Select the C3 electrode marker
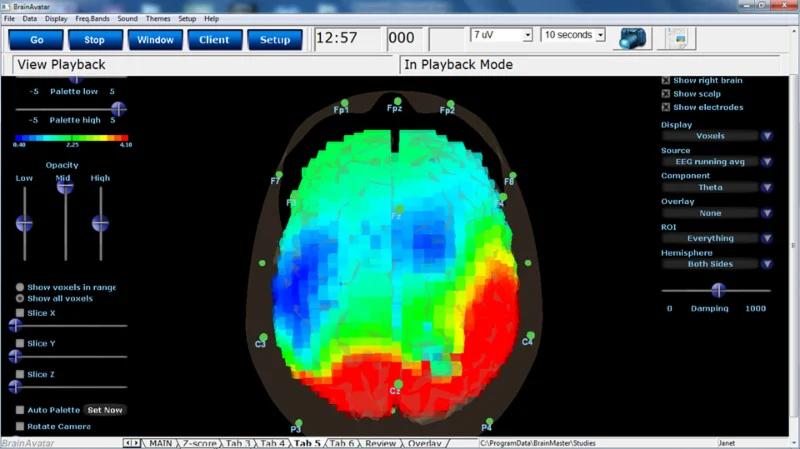The image size is (800, 449). point(263,337)
